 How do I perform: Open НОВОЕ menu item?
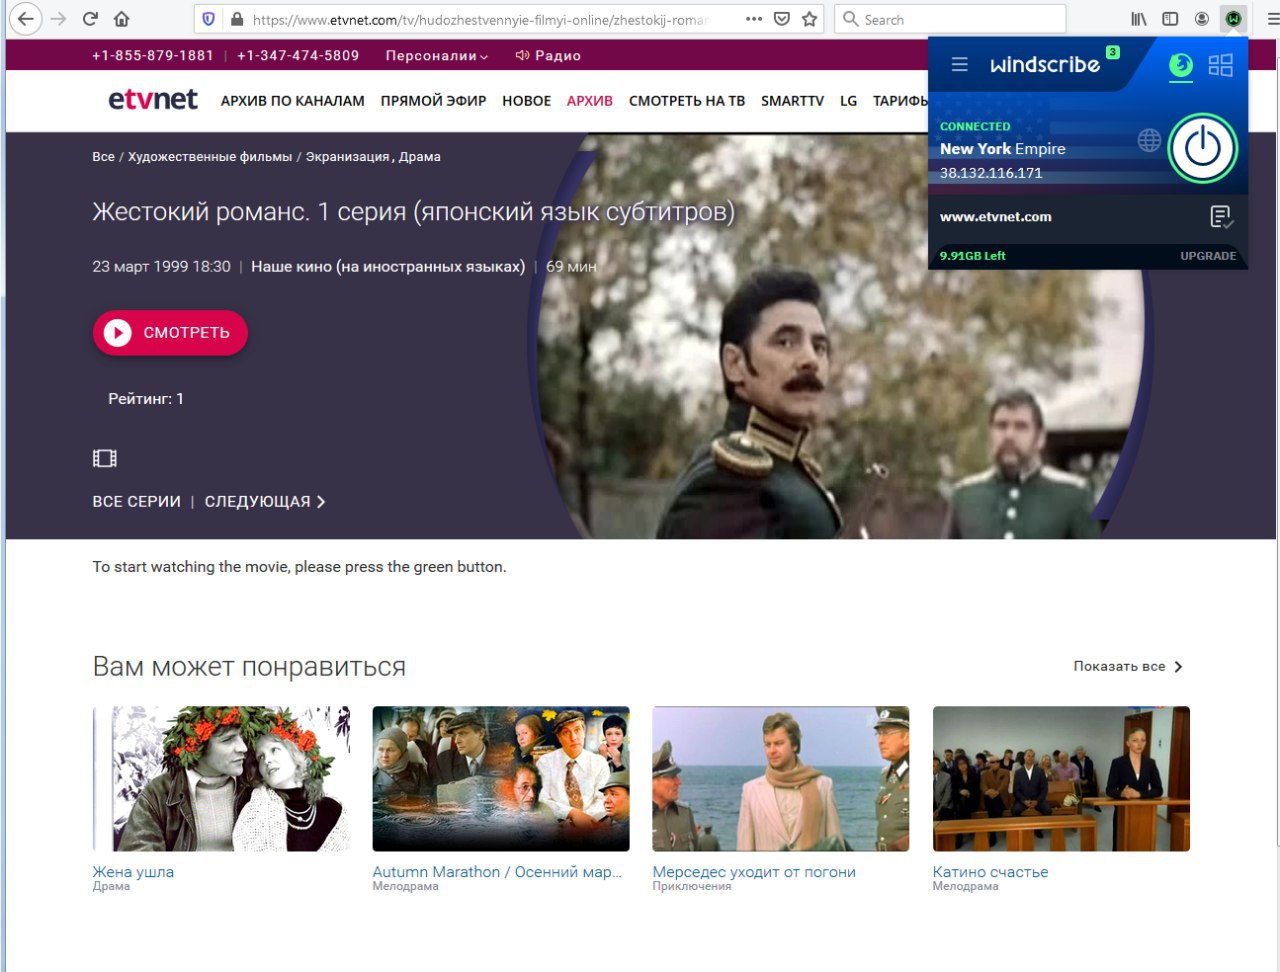coord(527,101)
